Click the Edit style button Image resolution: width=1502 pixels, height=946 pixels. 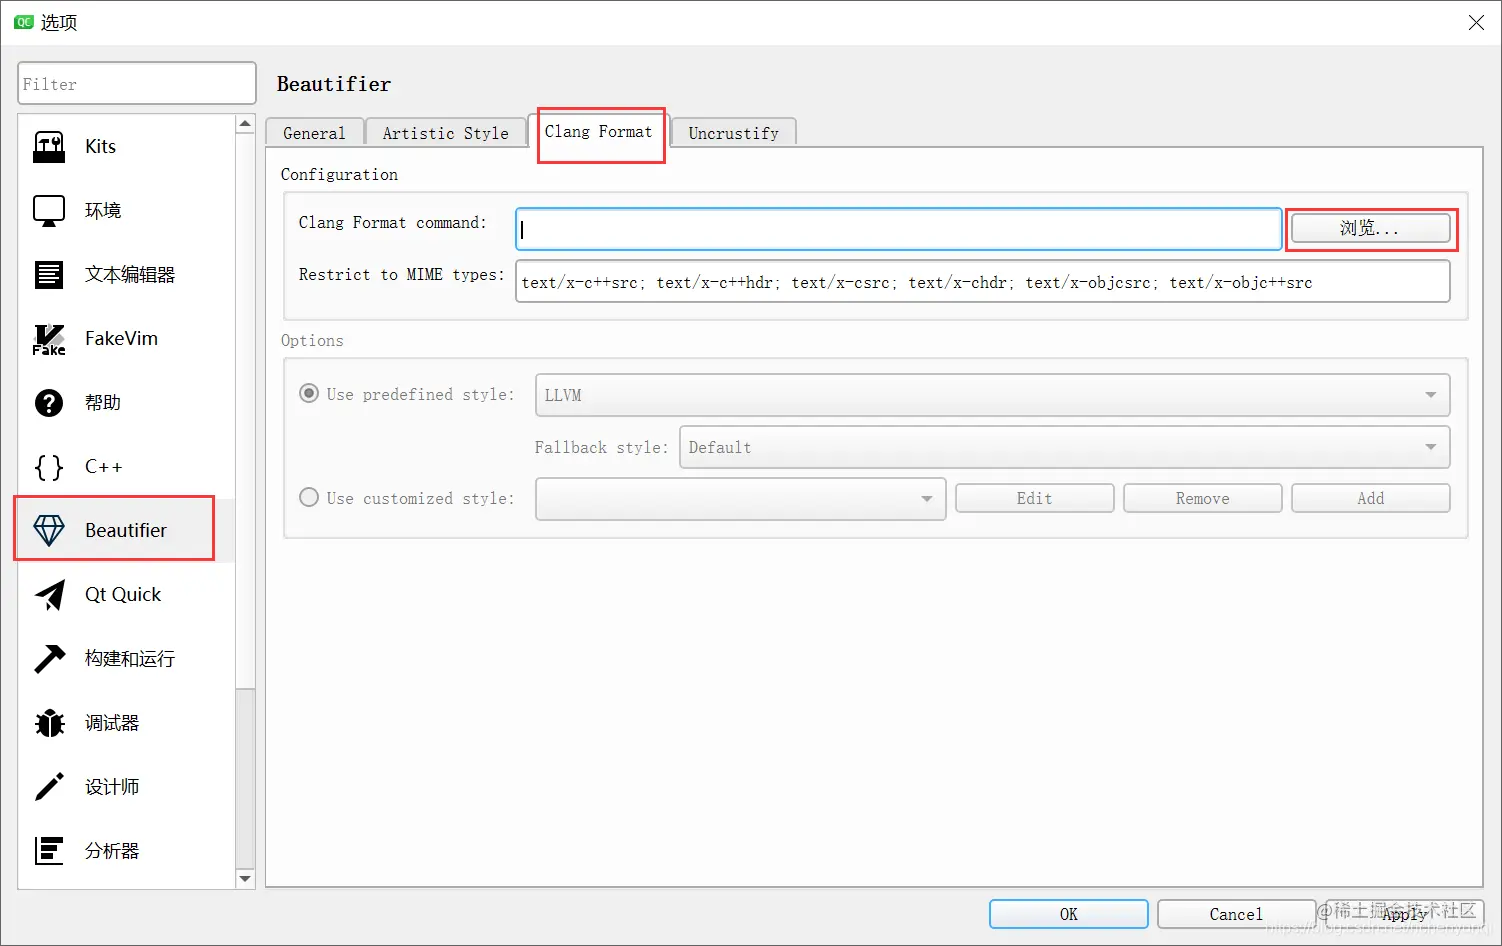pos(1034,498)
